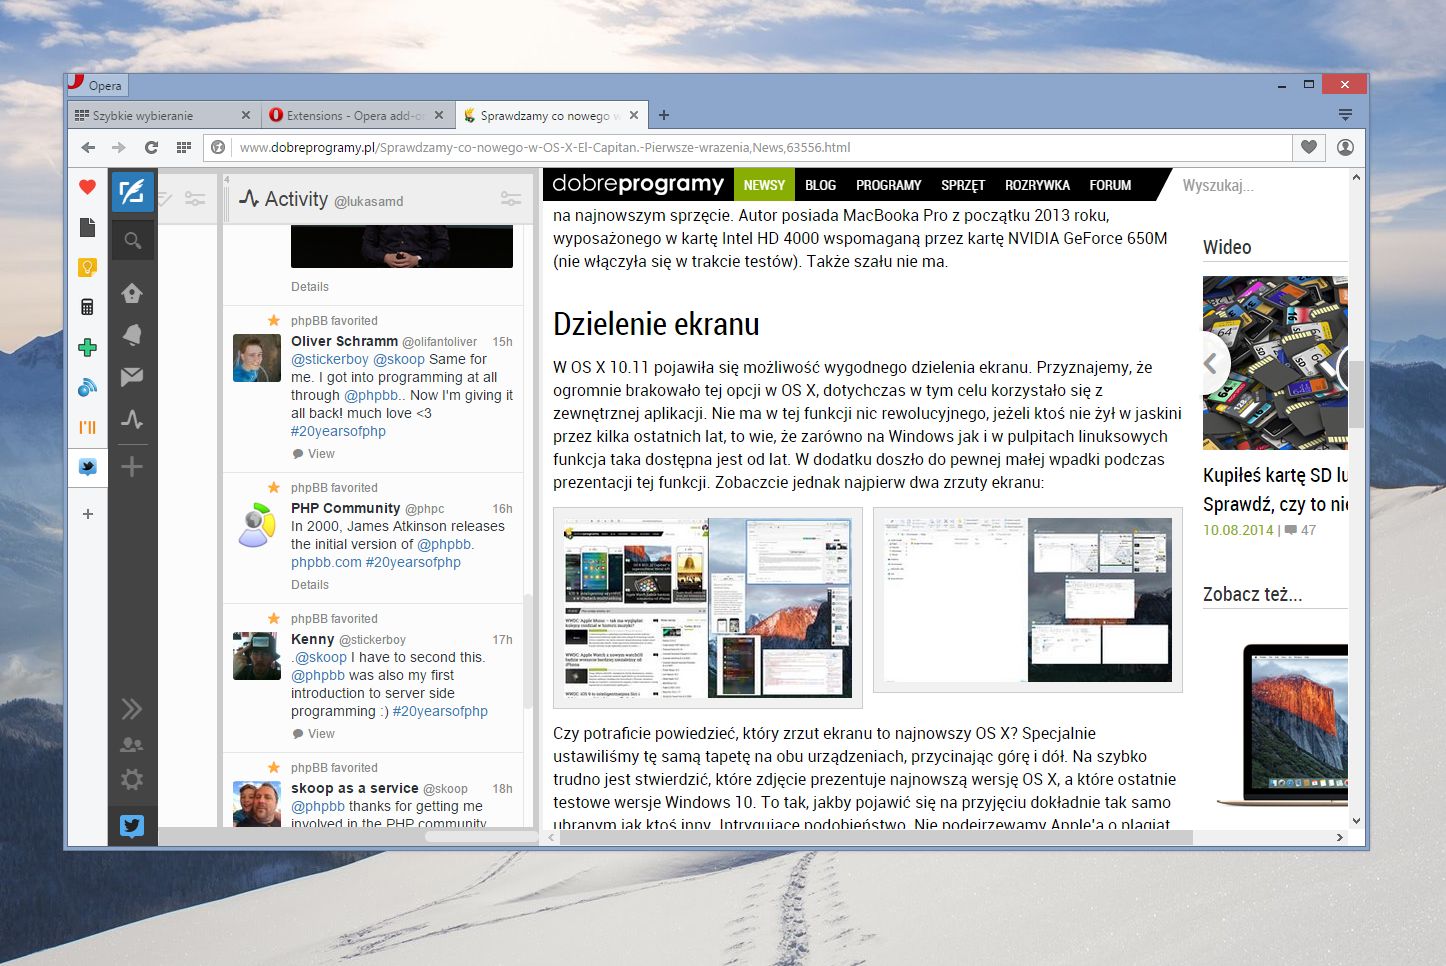Viewport: 1446px width, 966px height.
Task: Open the TweetDeck new tweet compose button
Action: click(132, 191)
